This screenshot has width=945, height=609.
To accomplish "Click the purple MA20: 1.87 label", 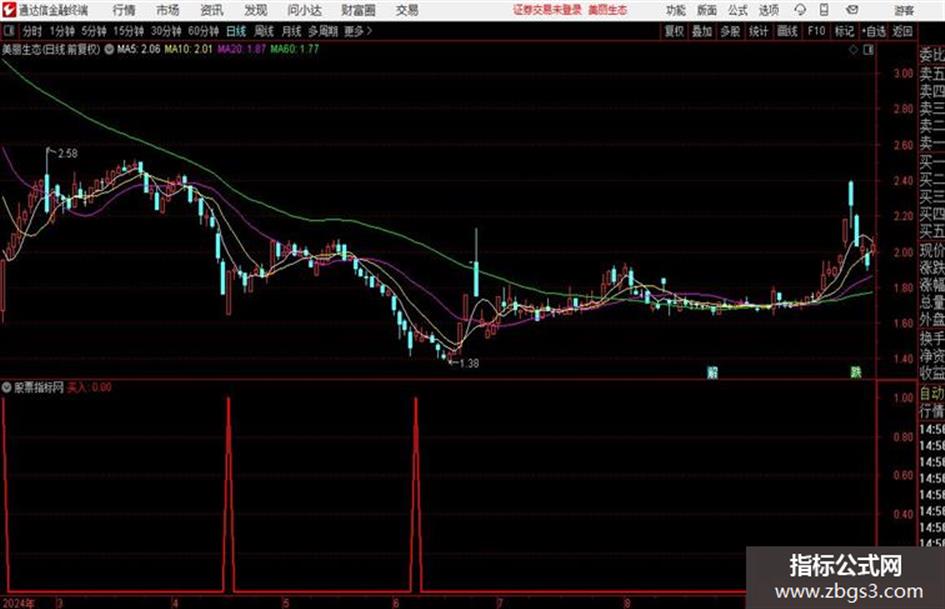I will coord(242,49).
